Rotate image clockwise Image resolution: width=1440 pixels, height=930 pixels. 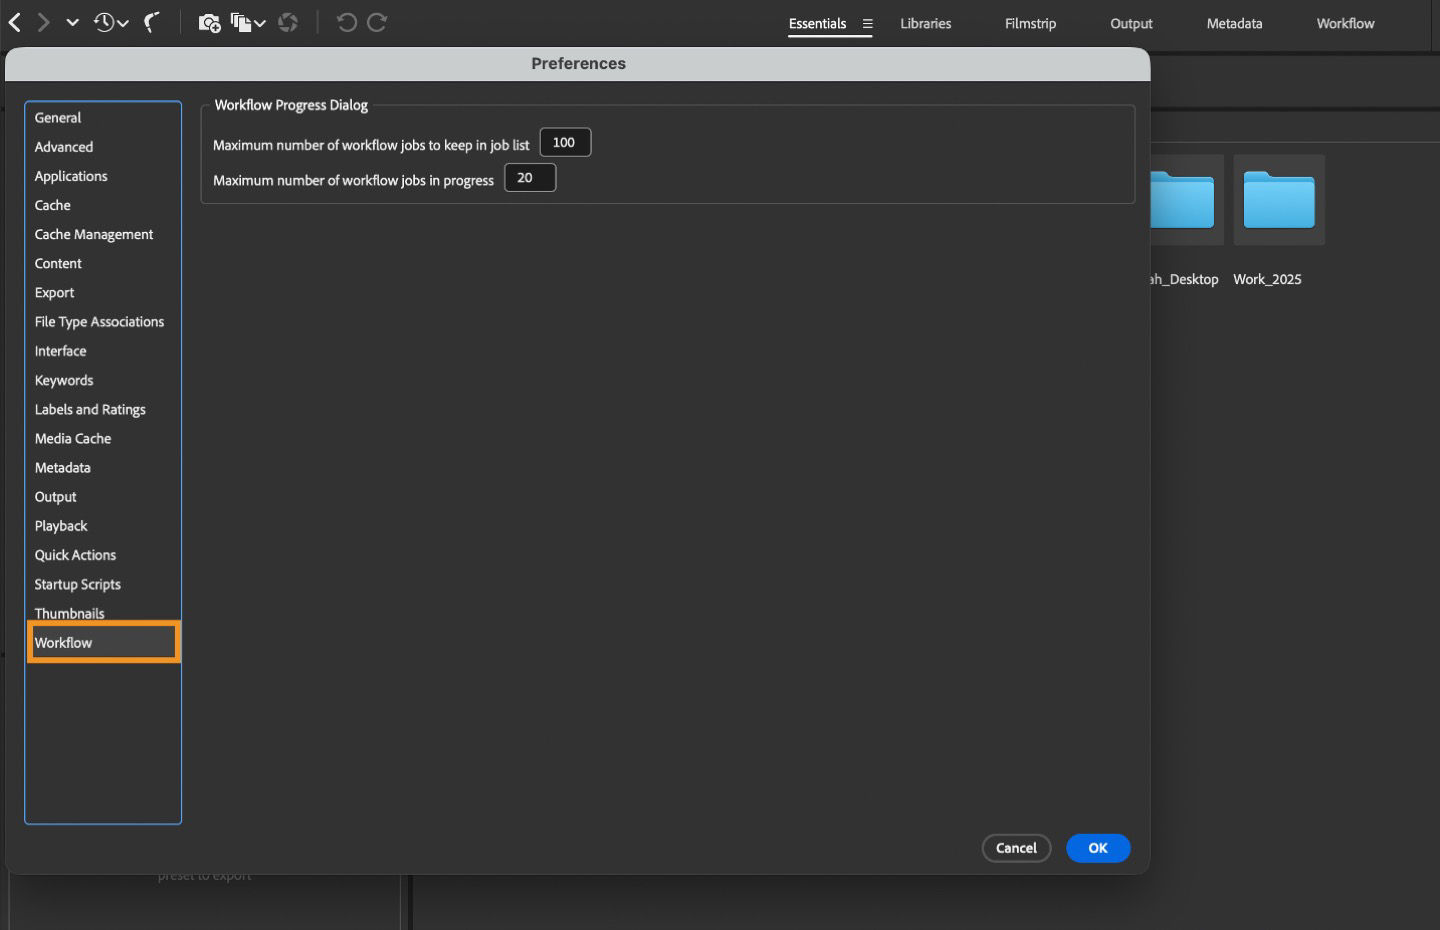click(377, 22)
